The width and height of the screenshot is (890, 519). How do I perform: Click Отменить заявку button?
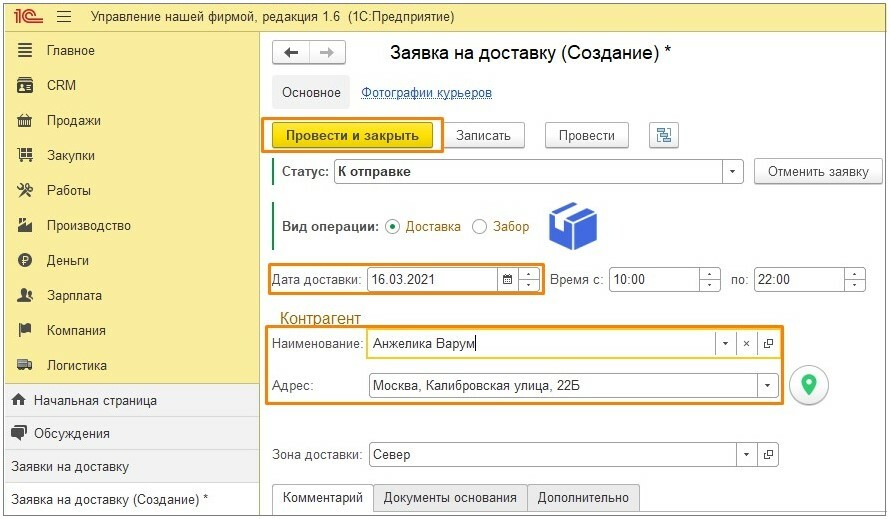(x=818, y=171)
